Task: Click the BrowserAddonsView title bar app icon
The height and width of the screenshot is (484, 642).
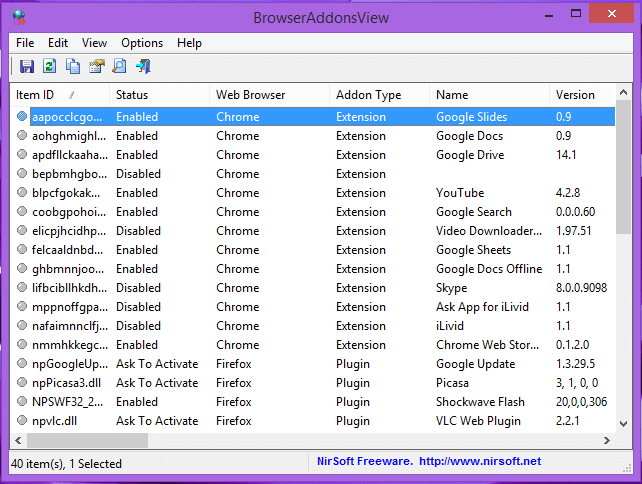Action: [19, 18]
